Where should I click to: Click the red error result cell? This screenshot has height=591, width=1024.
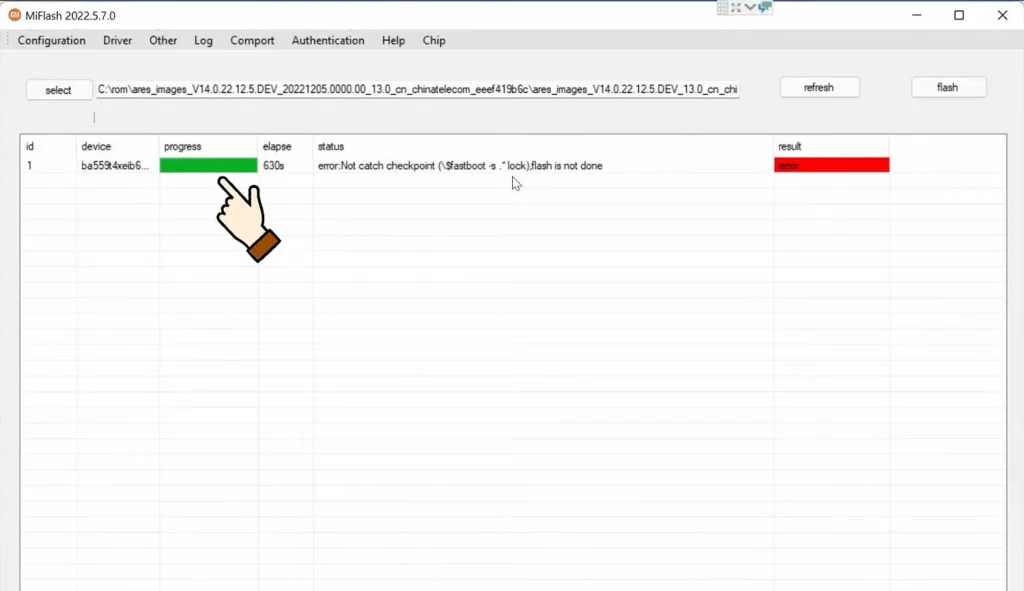[x=831, y=166]
